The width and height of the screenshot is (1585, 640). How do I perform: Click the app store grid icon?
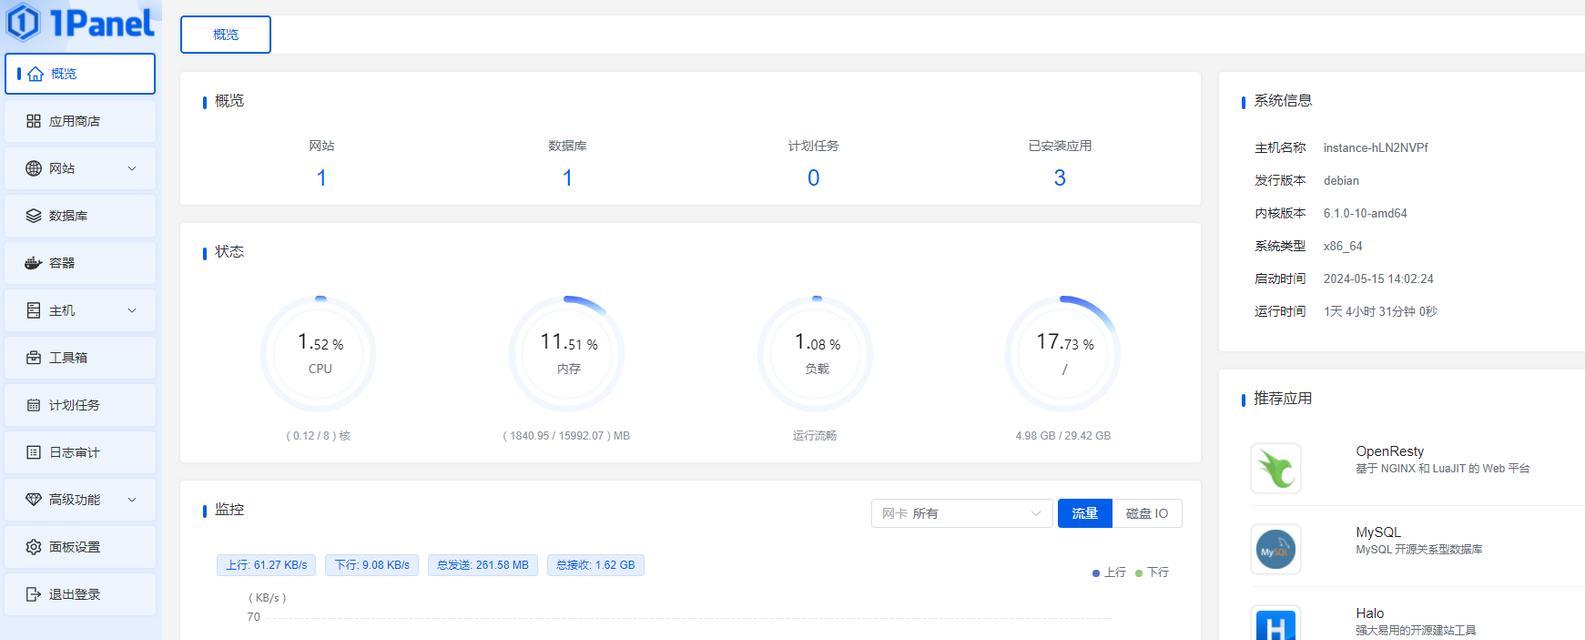tap(33, 121)
